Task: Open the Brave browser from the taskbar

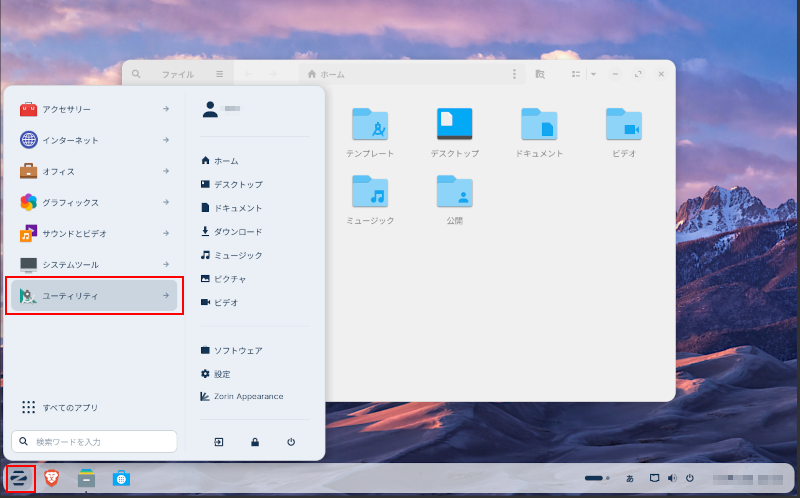Action: point(51,479)
